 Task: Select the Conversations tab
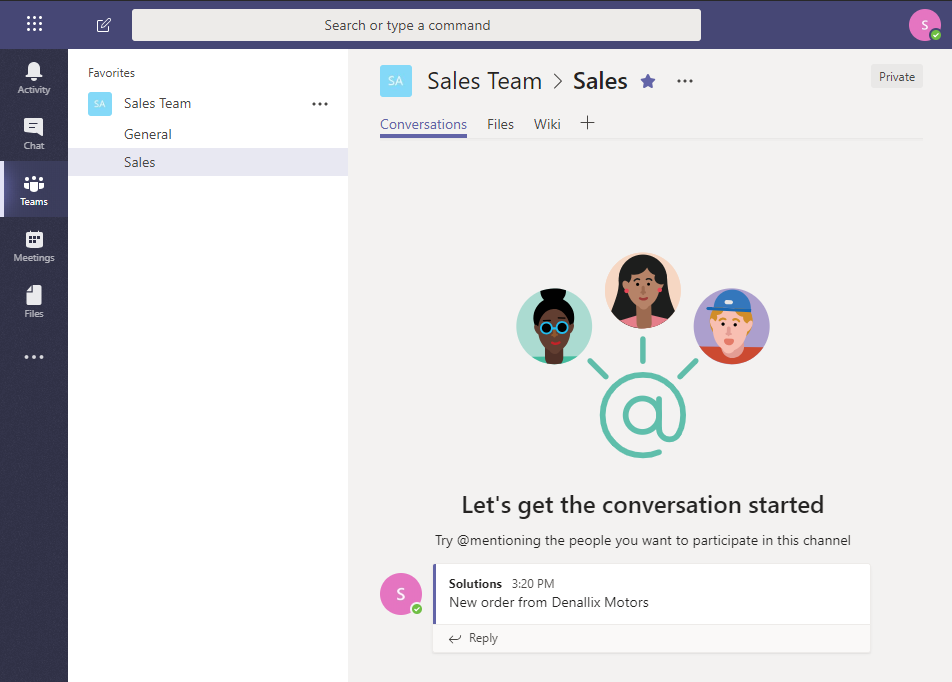(x=423, y=124)
